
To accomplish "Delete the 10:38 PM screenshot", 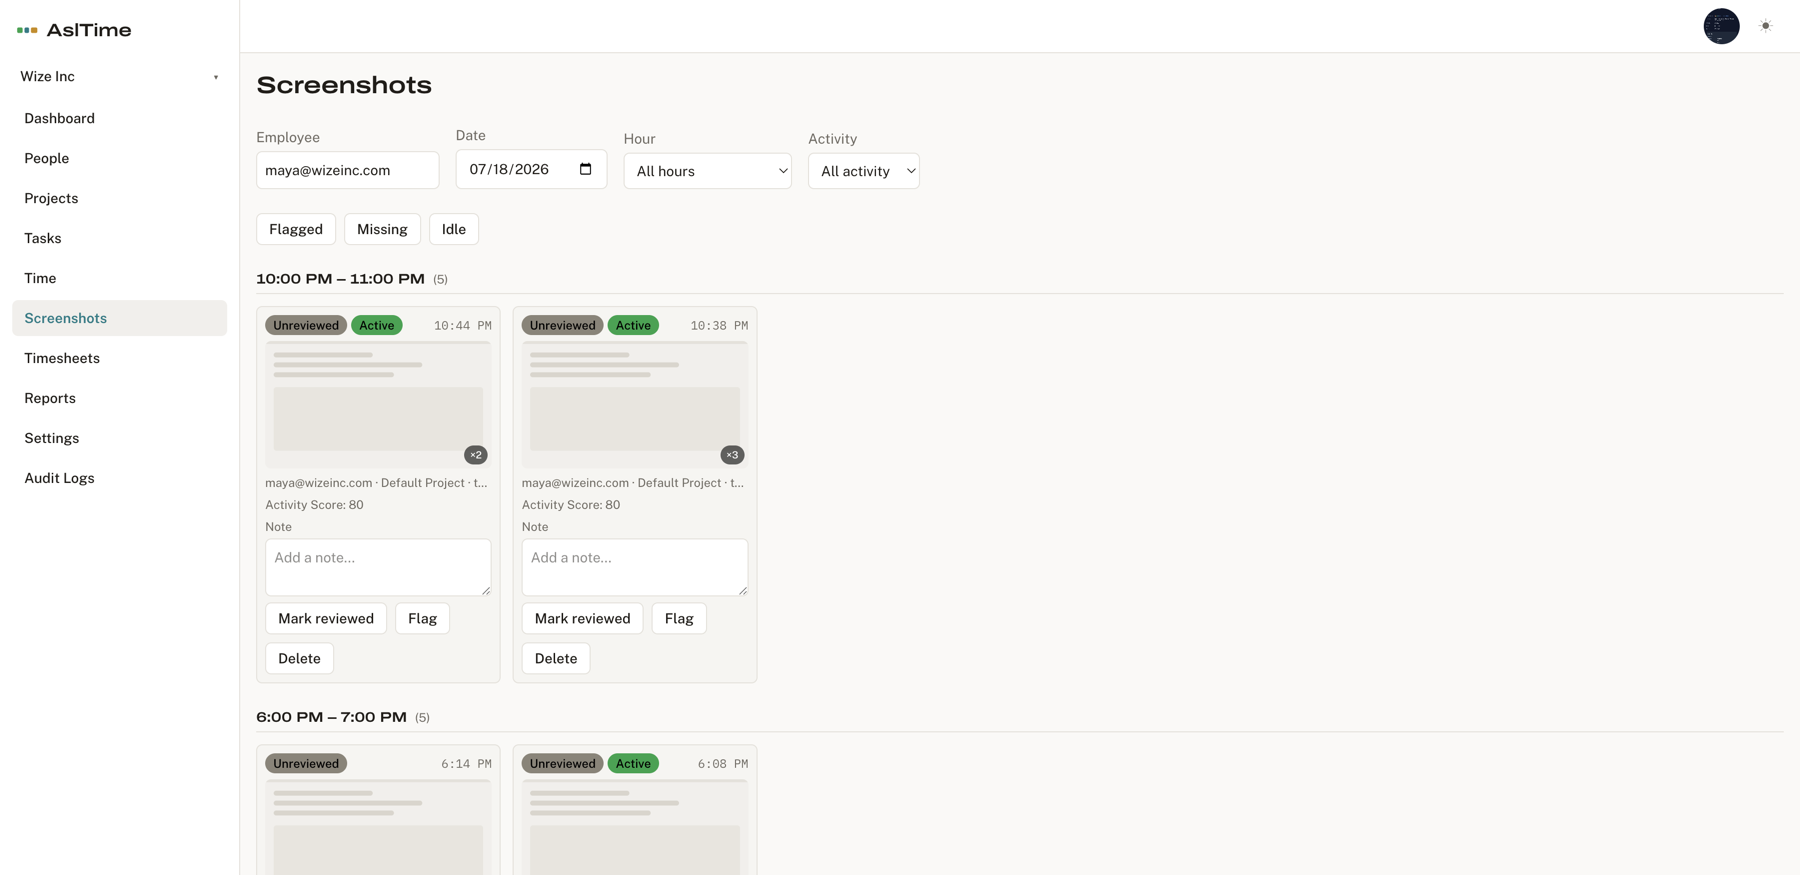I will 556,658.
